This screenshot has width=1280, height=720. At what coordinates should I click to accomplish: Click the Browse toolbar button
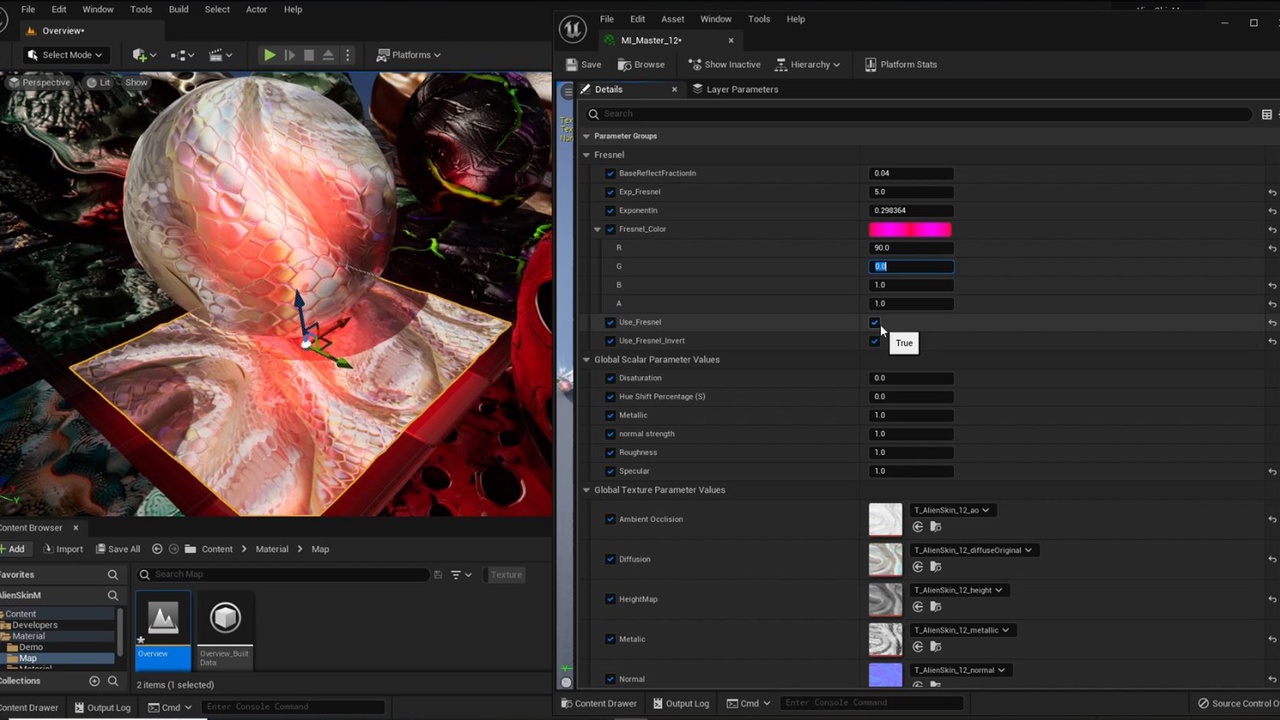641,65
